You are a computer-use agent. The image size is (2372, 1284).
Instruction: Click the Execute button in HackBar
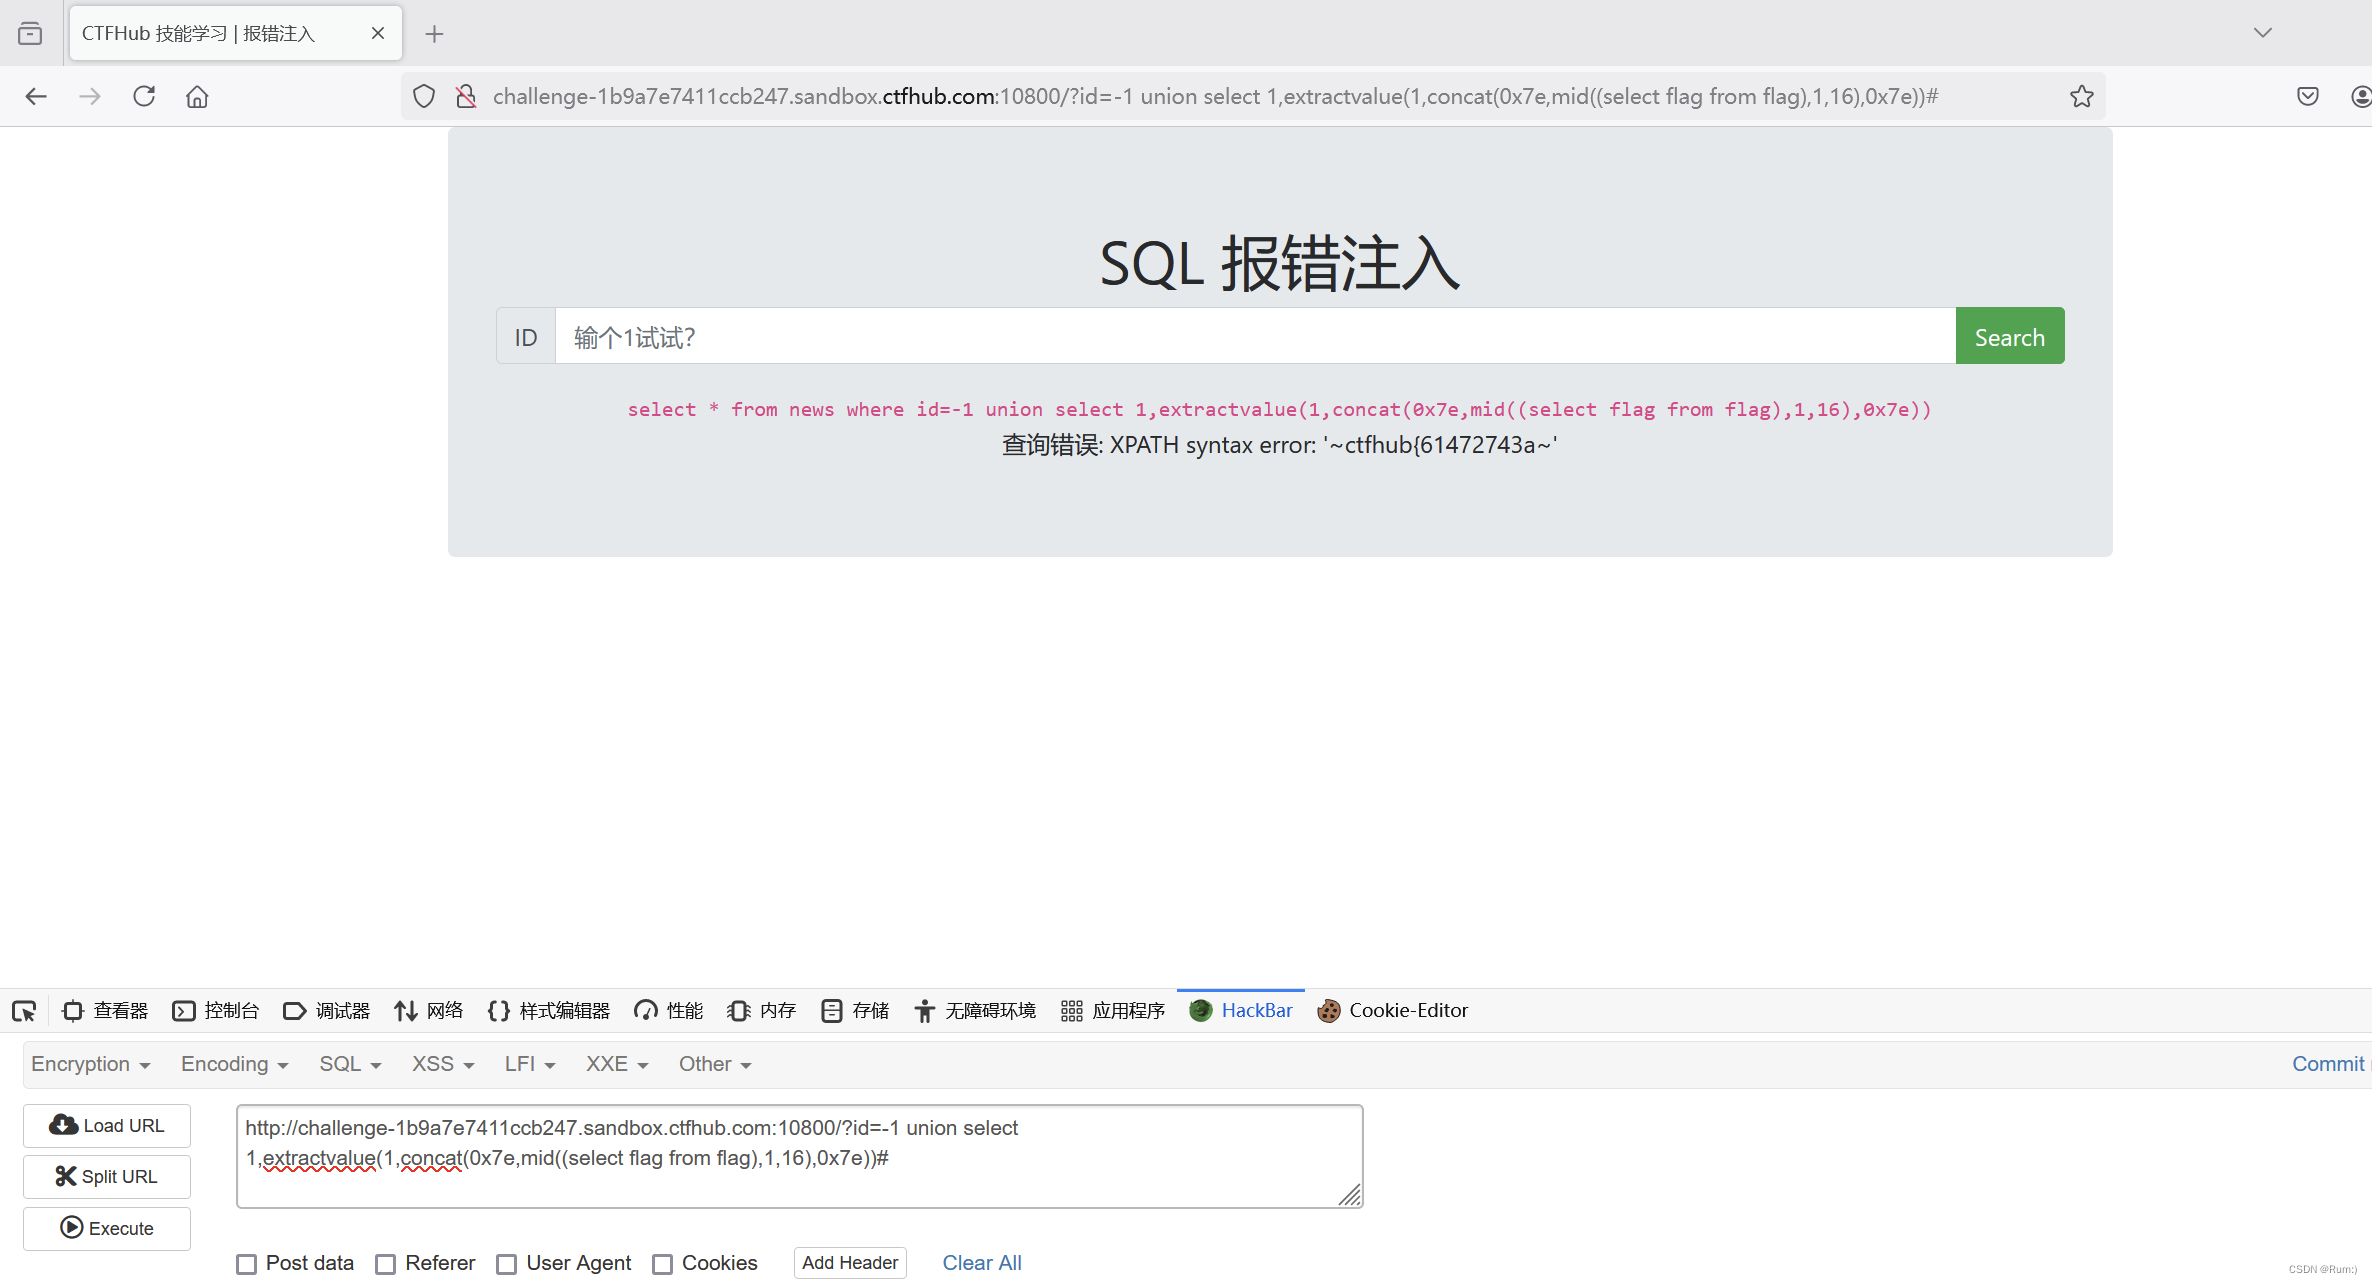click(x=107, y=1228)
